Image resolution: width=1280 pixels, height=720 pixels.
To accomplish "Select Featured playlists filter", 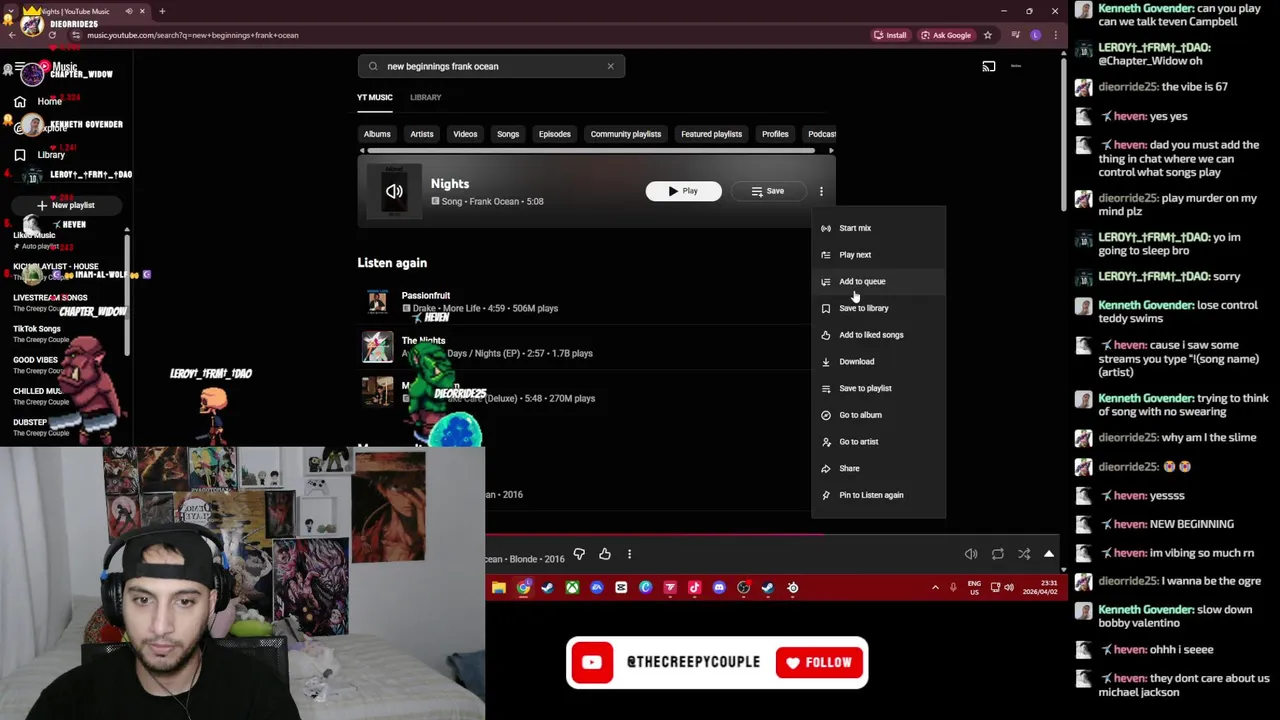I will [x=712, y=134].
